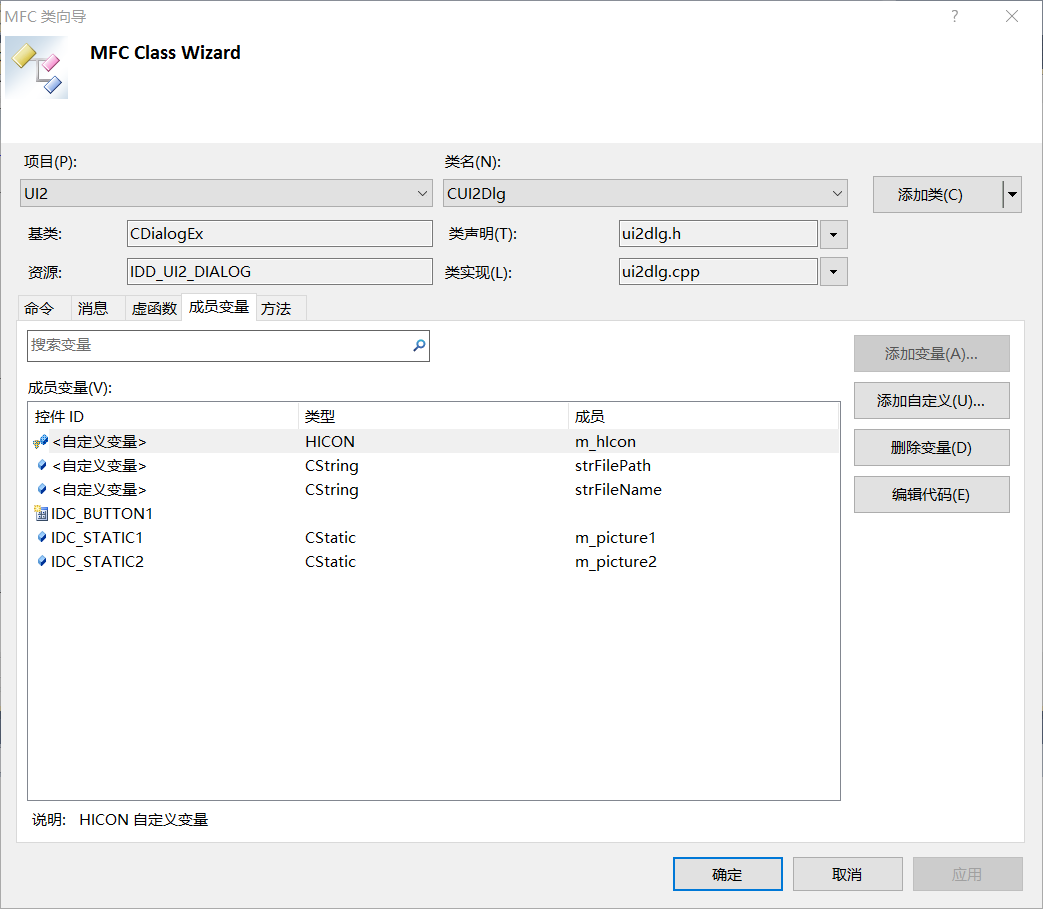Click the help question mark in the title bar

955,16
